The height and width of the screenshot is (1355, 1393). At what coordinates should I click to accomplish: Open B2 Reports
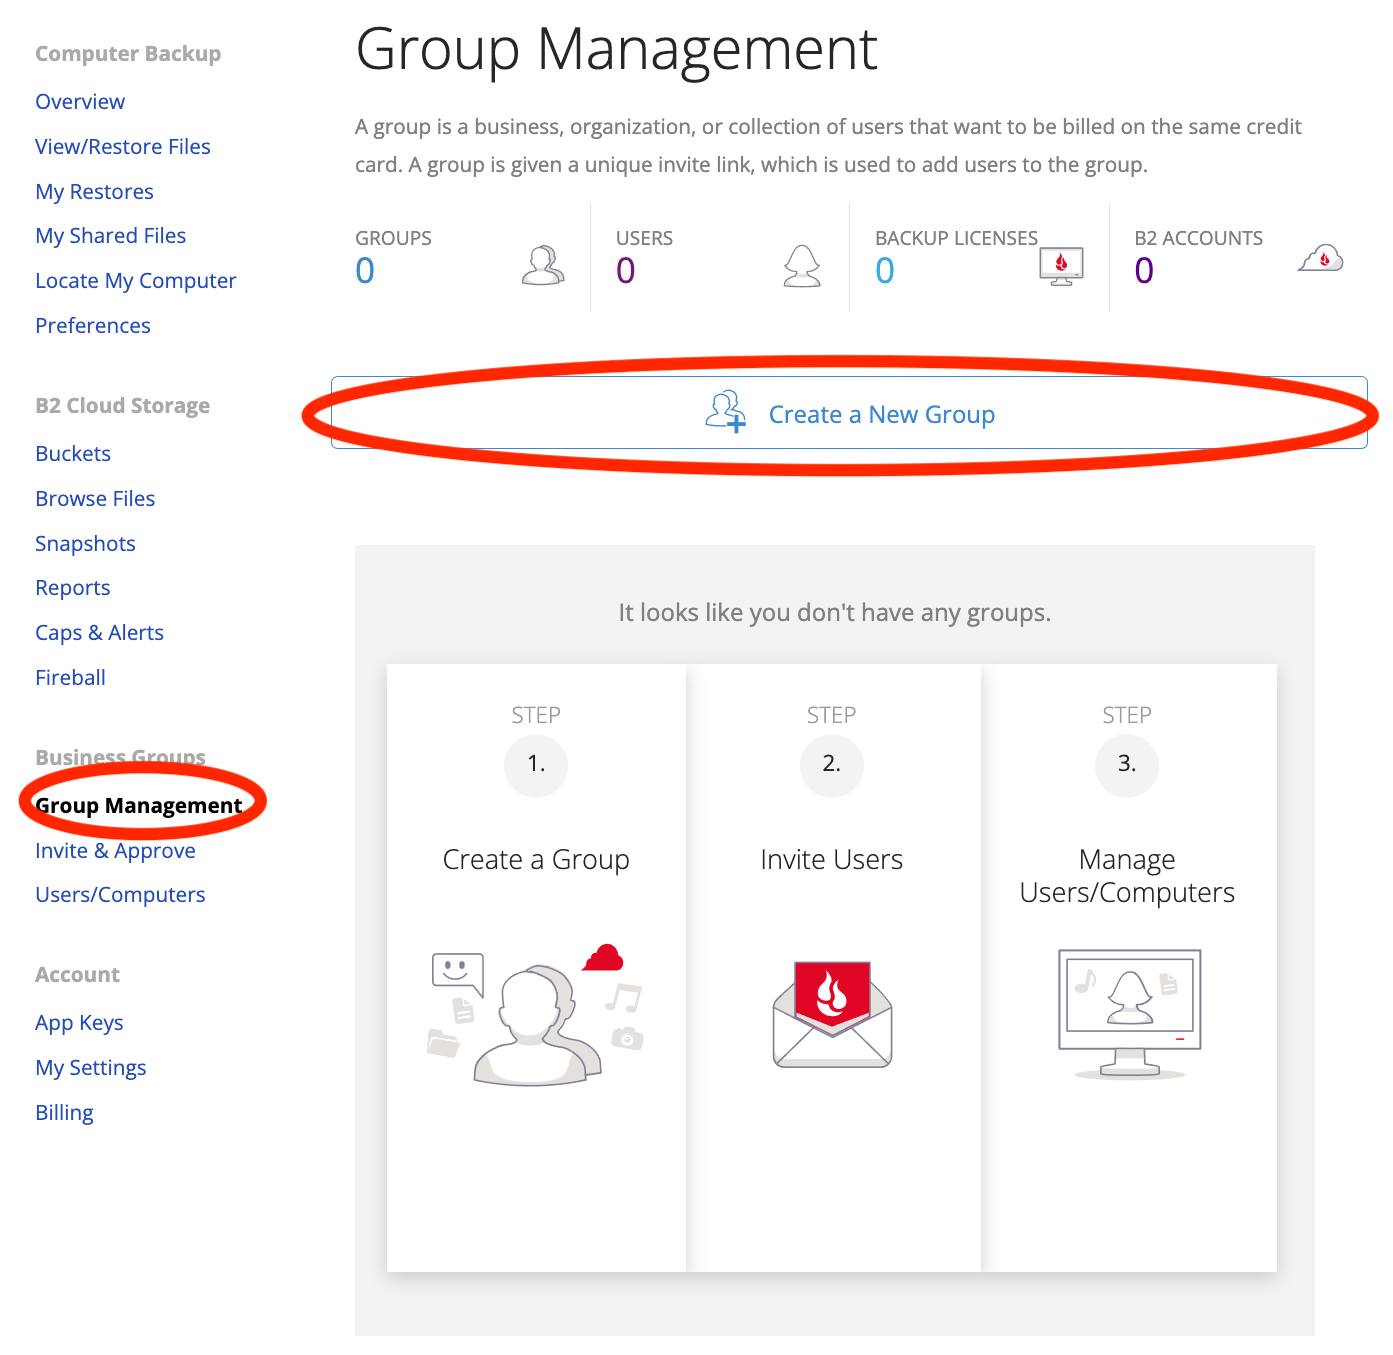(x=73, y=588)
